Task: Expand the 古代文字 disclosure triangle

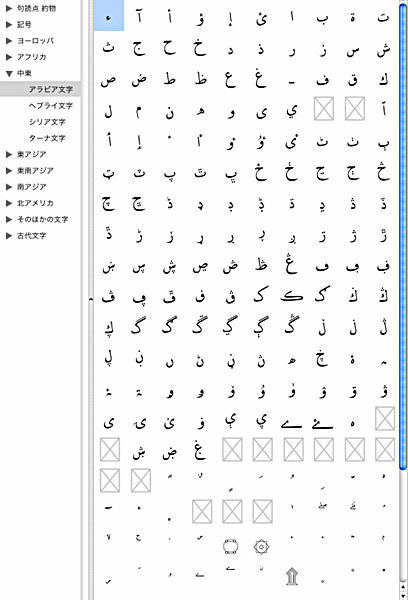Action: click(x=9, y=236)
